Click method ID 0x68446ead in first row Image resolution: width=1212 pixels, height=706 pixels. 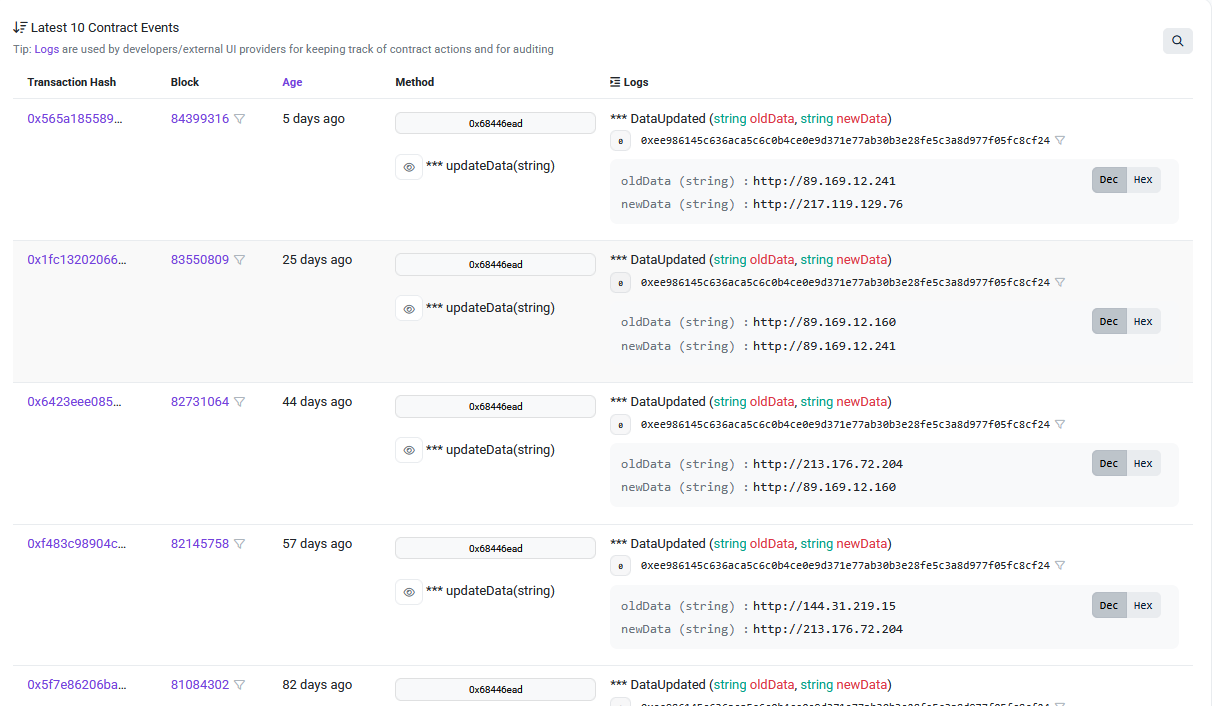(x=495, y=124)
